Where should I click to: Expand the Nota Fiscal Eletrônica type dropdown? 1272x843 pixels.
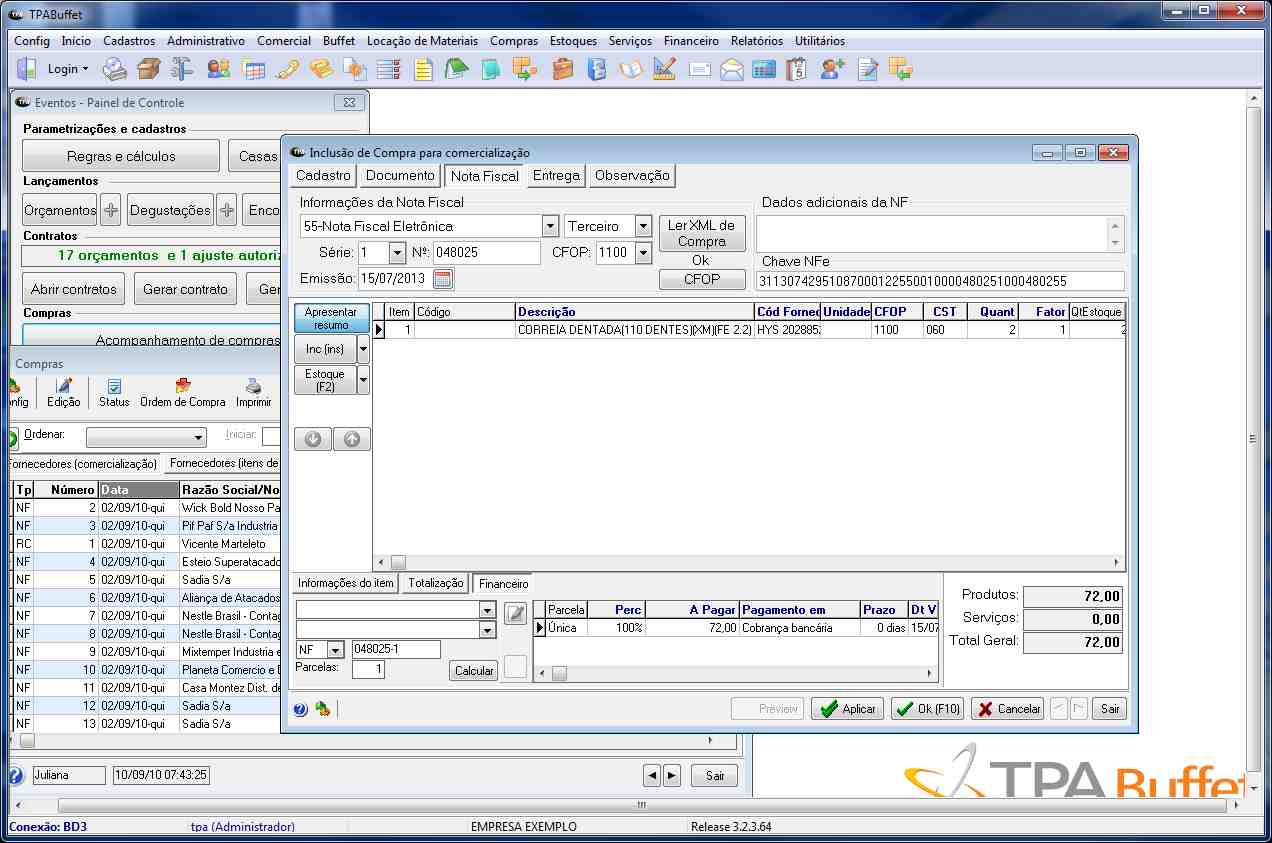pyautogui.click(x=550, y=227)
